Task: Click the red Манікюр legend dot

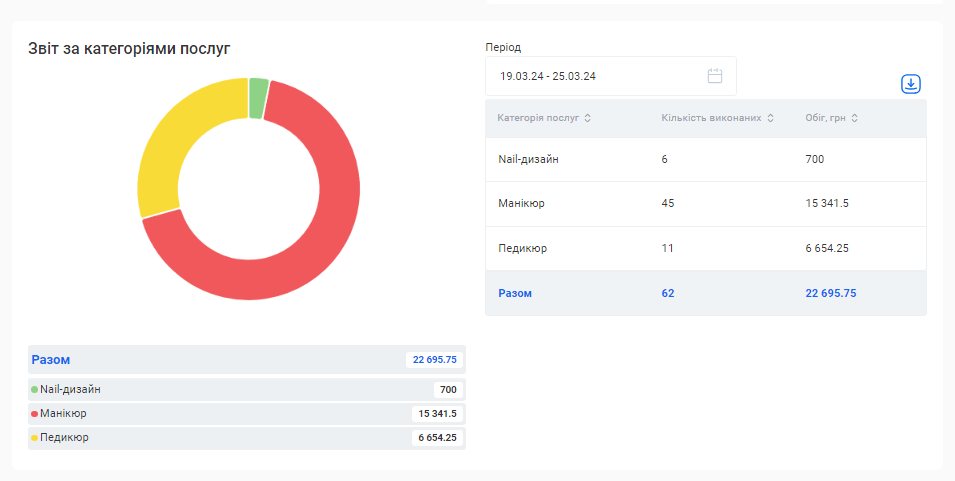Action: pyautogui.click(x=35, y=414)
